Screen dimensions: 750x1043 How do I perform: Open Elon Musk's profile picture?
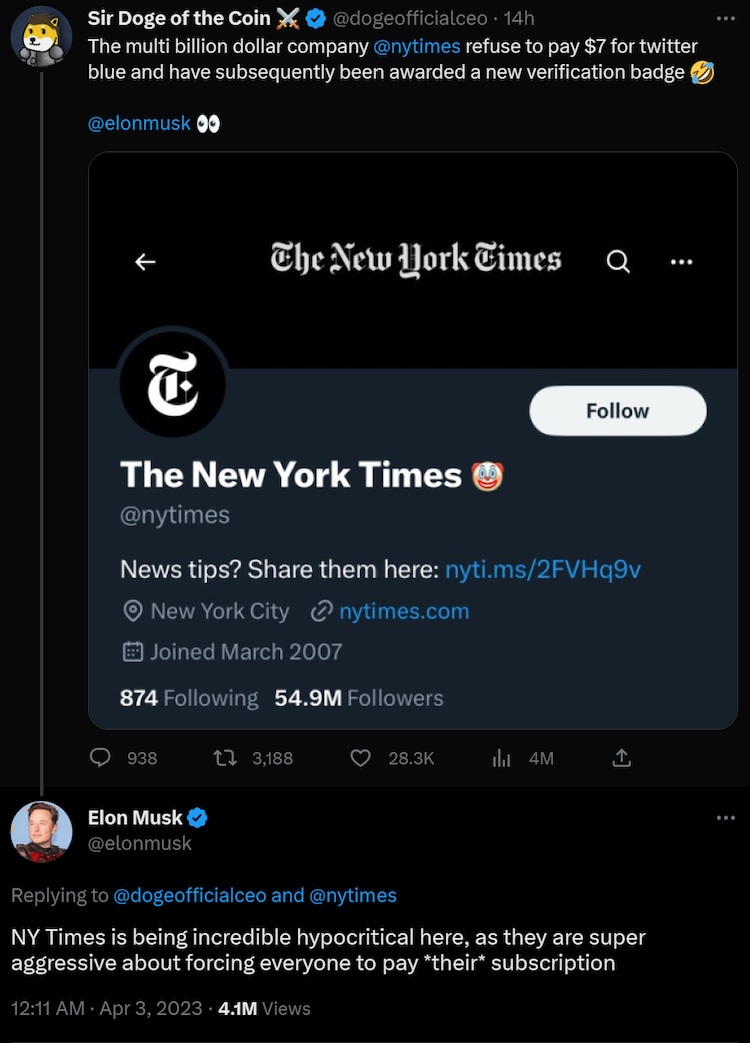41,832
